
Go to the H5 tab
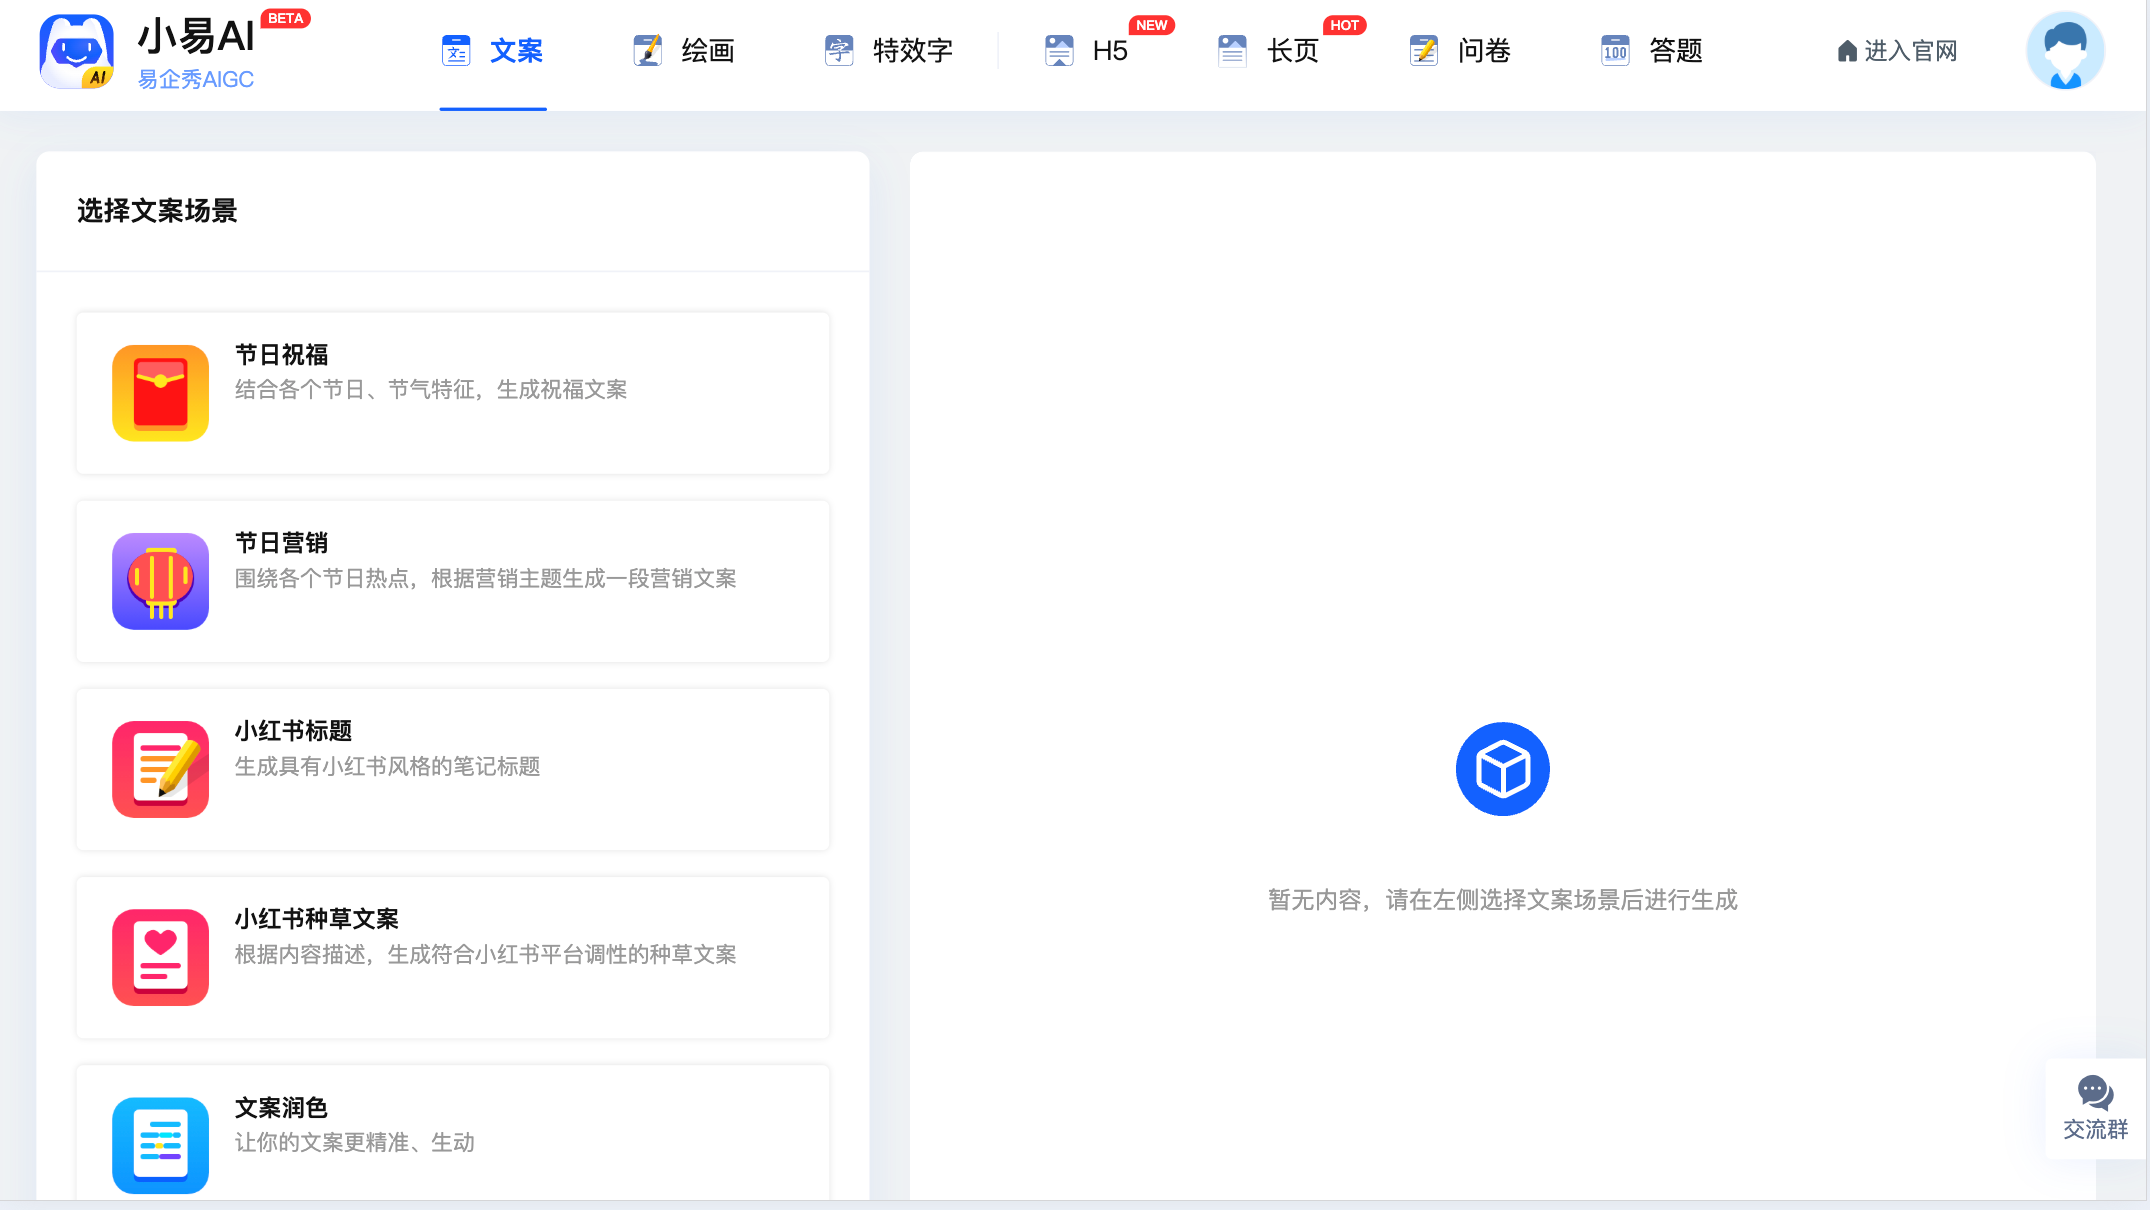1087,51
